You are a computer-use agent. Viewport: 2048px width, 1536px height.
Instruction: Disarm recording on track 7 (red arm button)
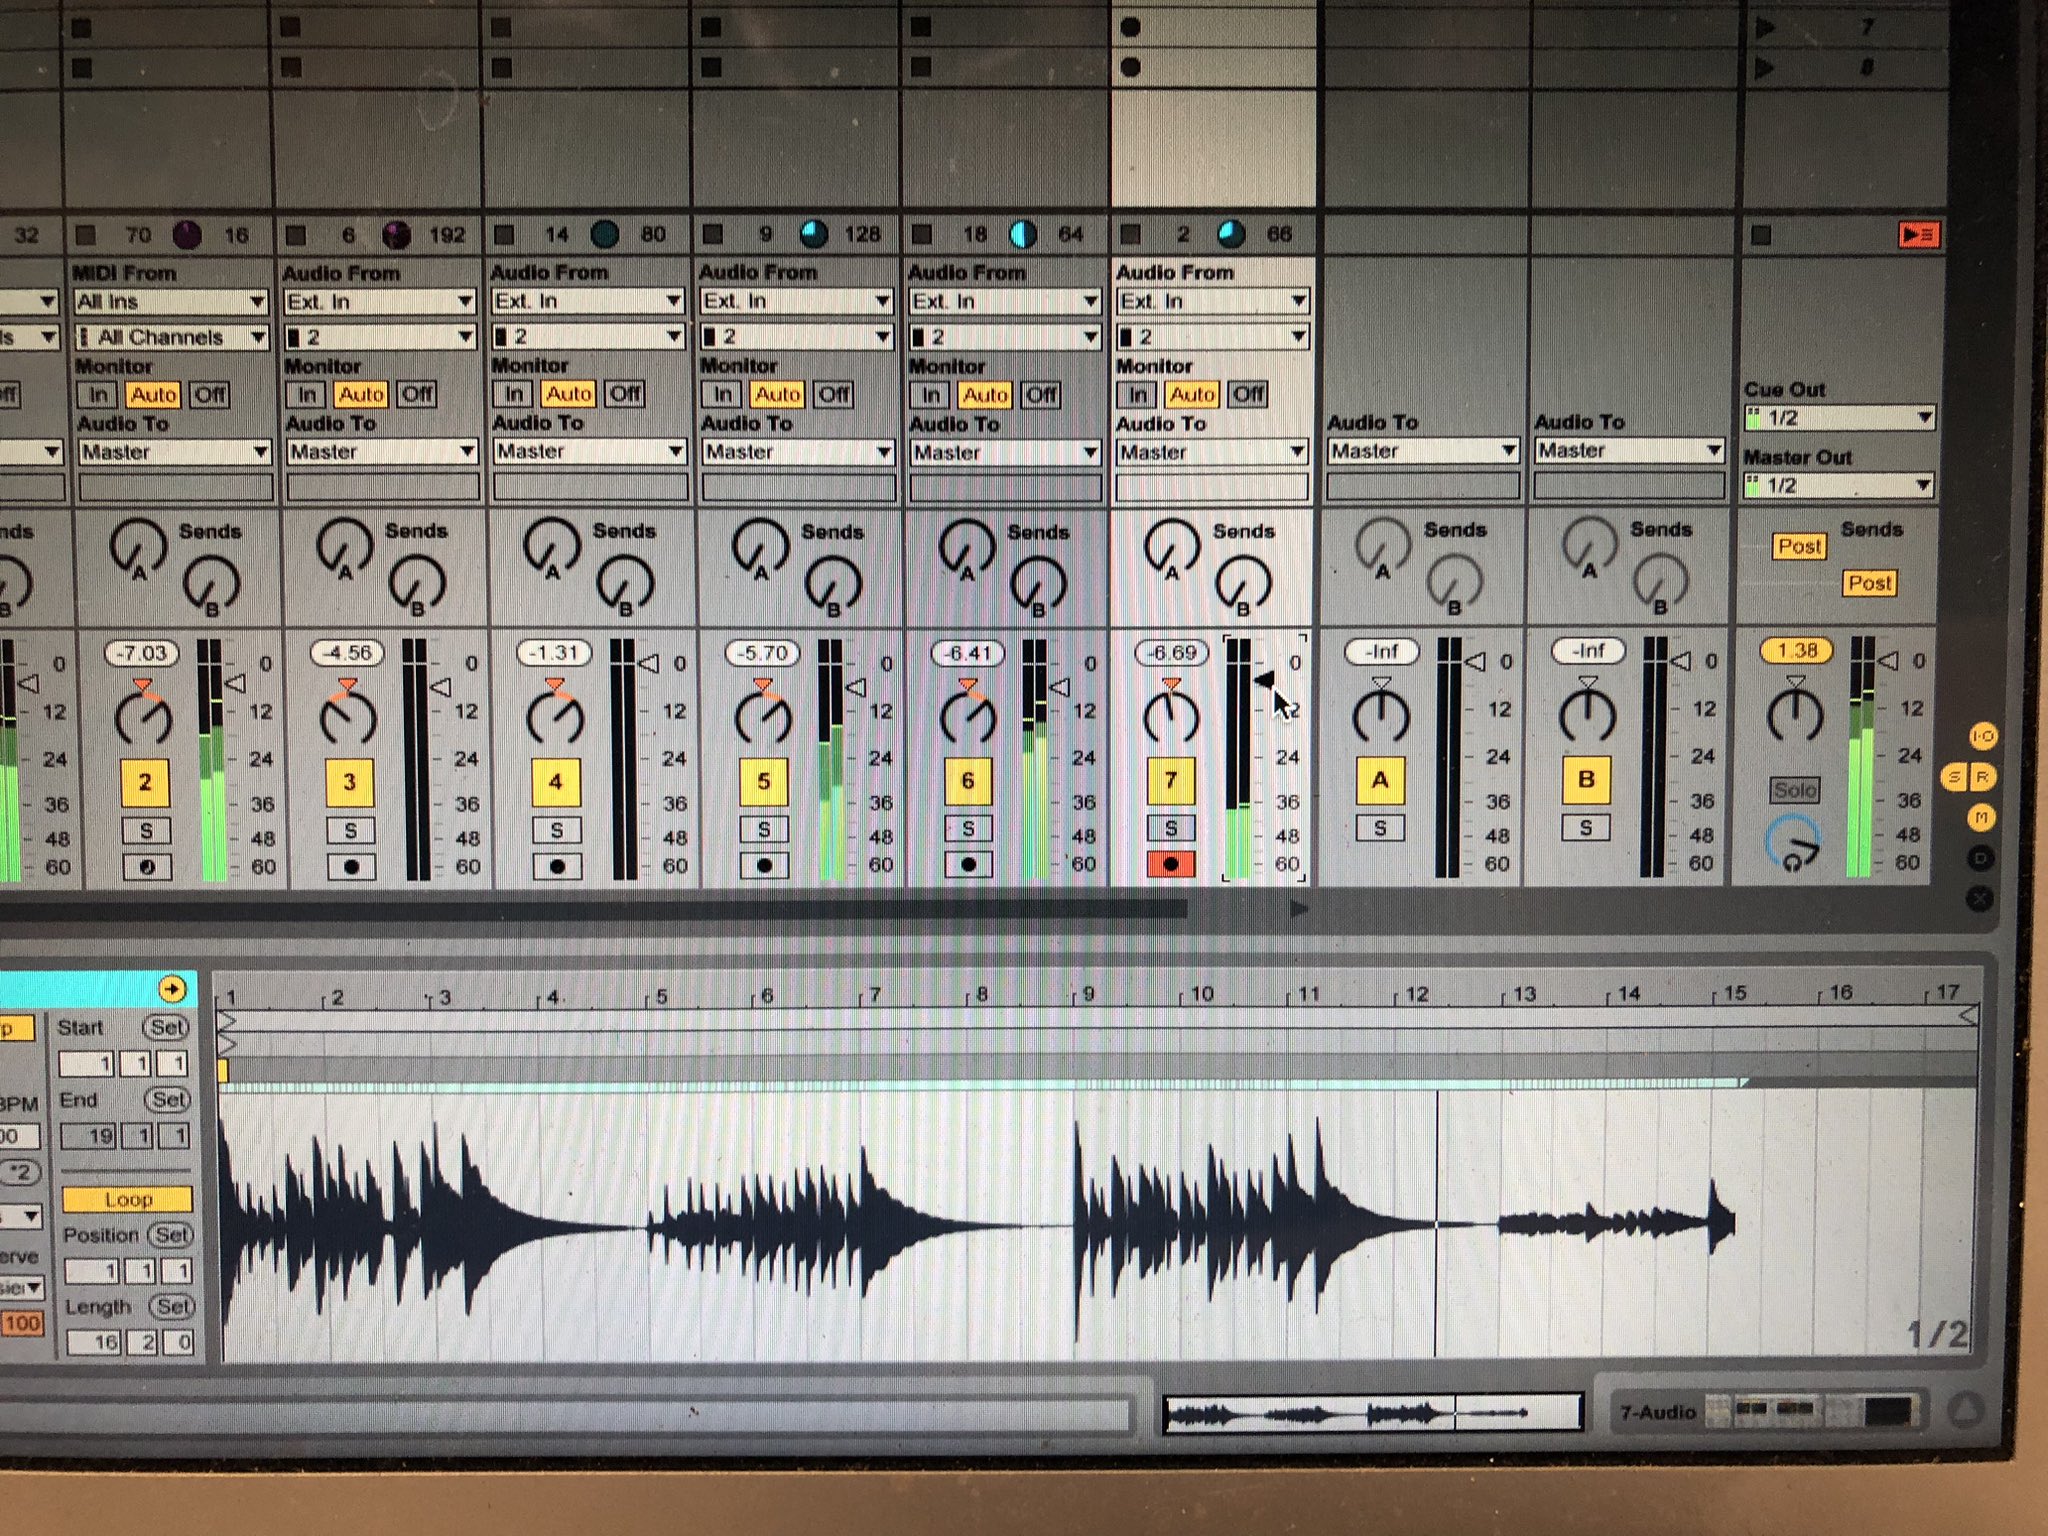1171,863
